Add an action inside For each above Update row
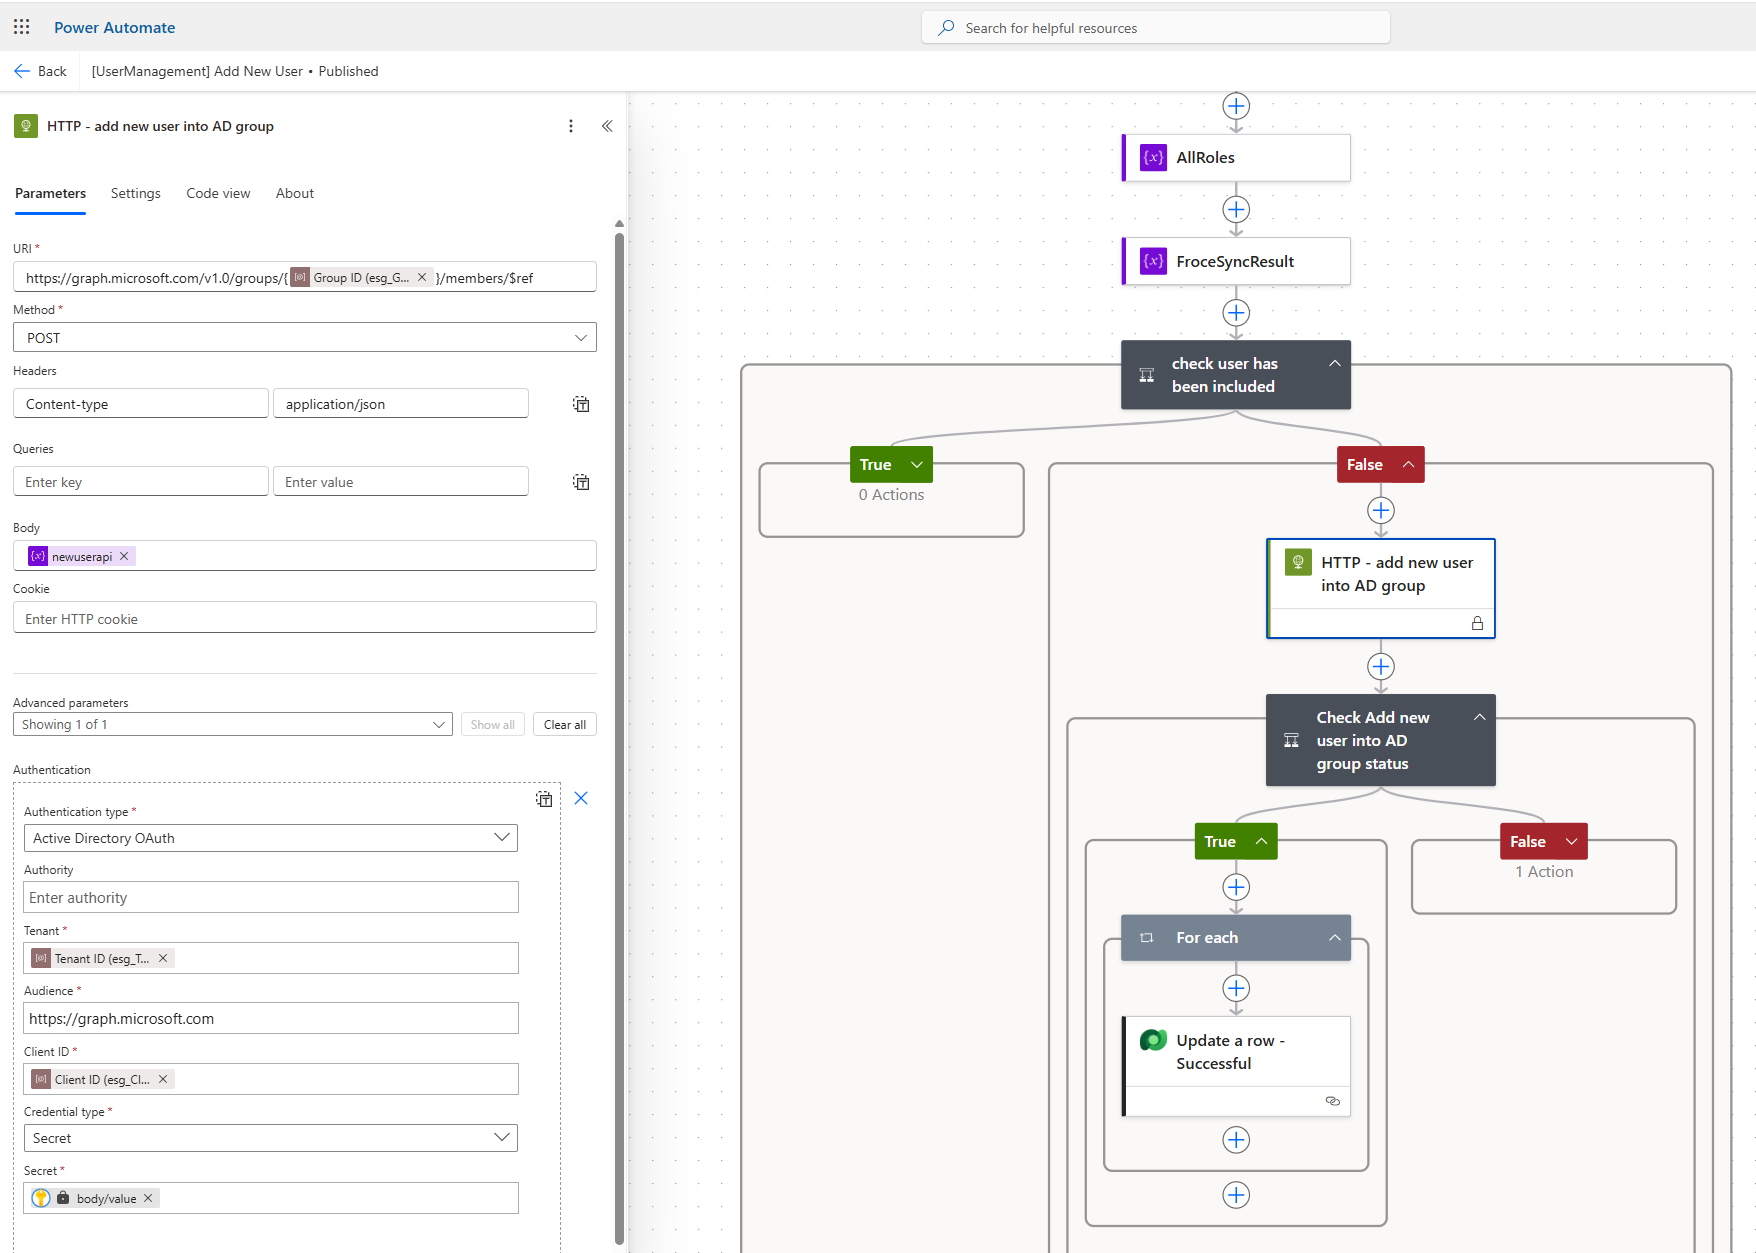 [1236, 989]
